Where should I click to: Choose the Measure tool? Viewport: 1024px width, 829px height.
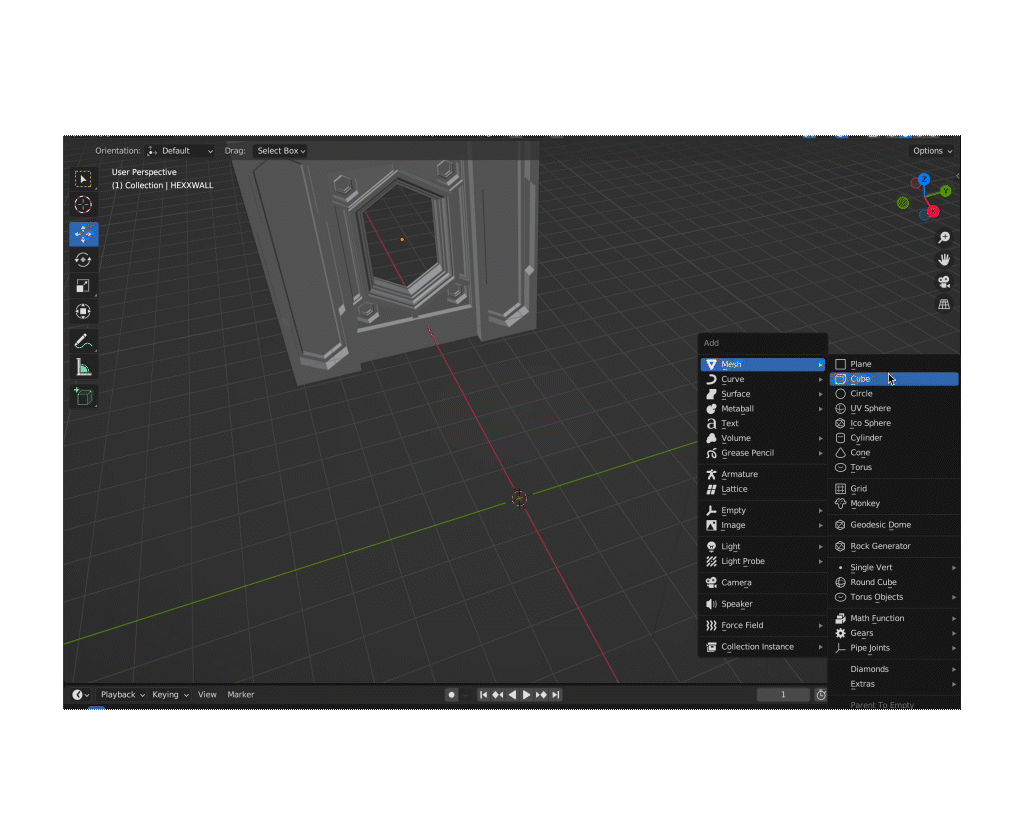84,367
